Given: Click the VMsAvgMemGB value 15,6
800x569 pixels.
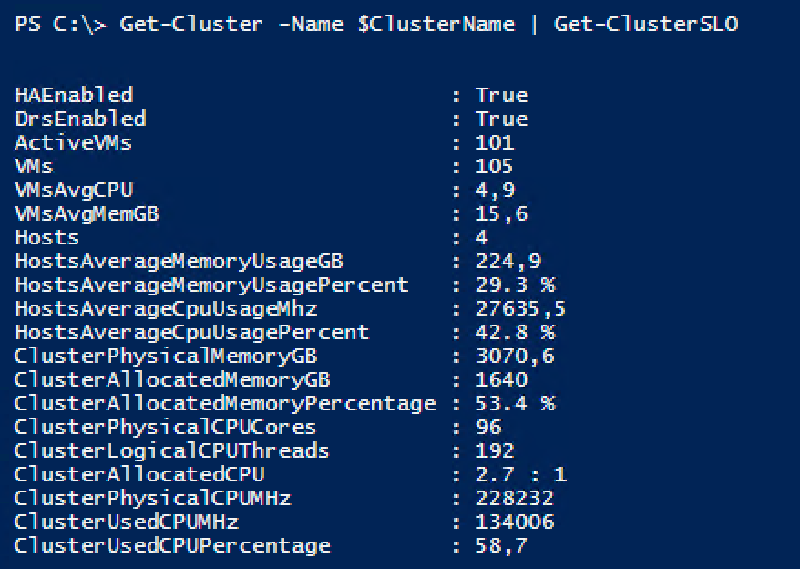Looking at the screenshot, I should pyautogui.click(x=502, y=213).
